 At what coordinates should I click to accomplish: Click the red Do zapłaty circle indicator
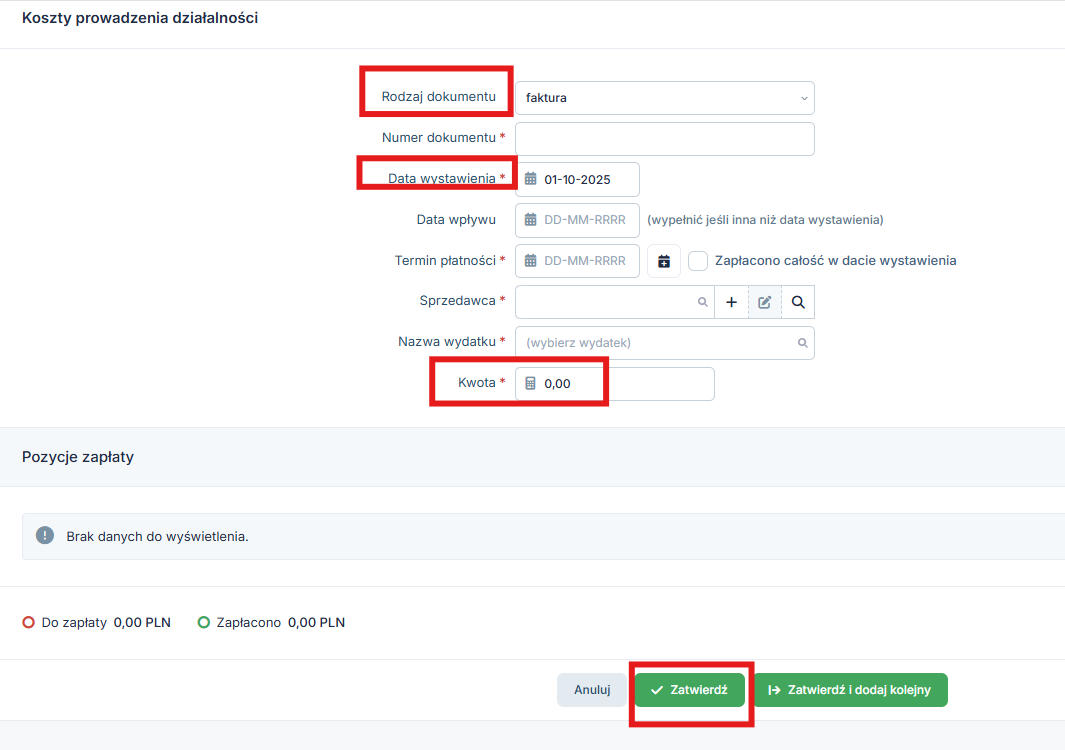[28, 622]
